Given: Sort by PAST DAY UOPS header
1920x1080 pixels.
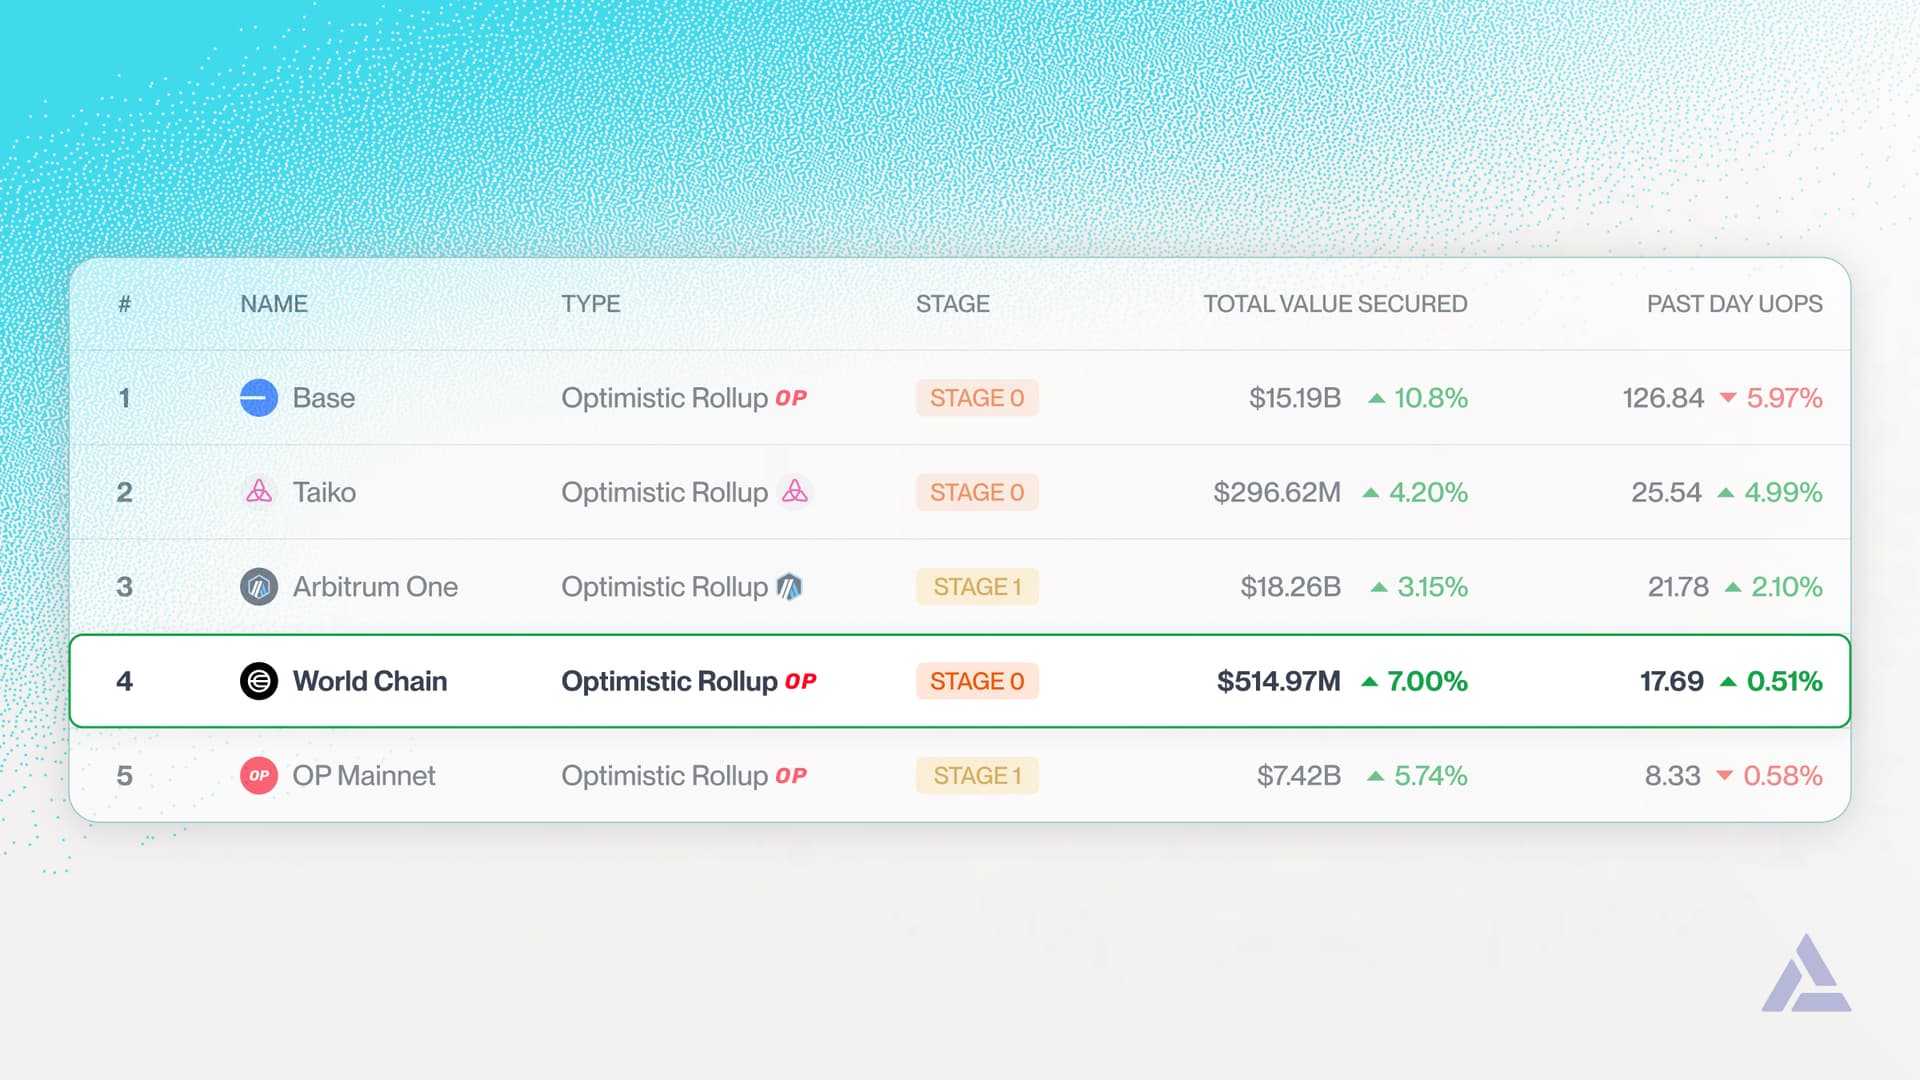Looking at the screenshot, I should point(1734,304).
